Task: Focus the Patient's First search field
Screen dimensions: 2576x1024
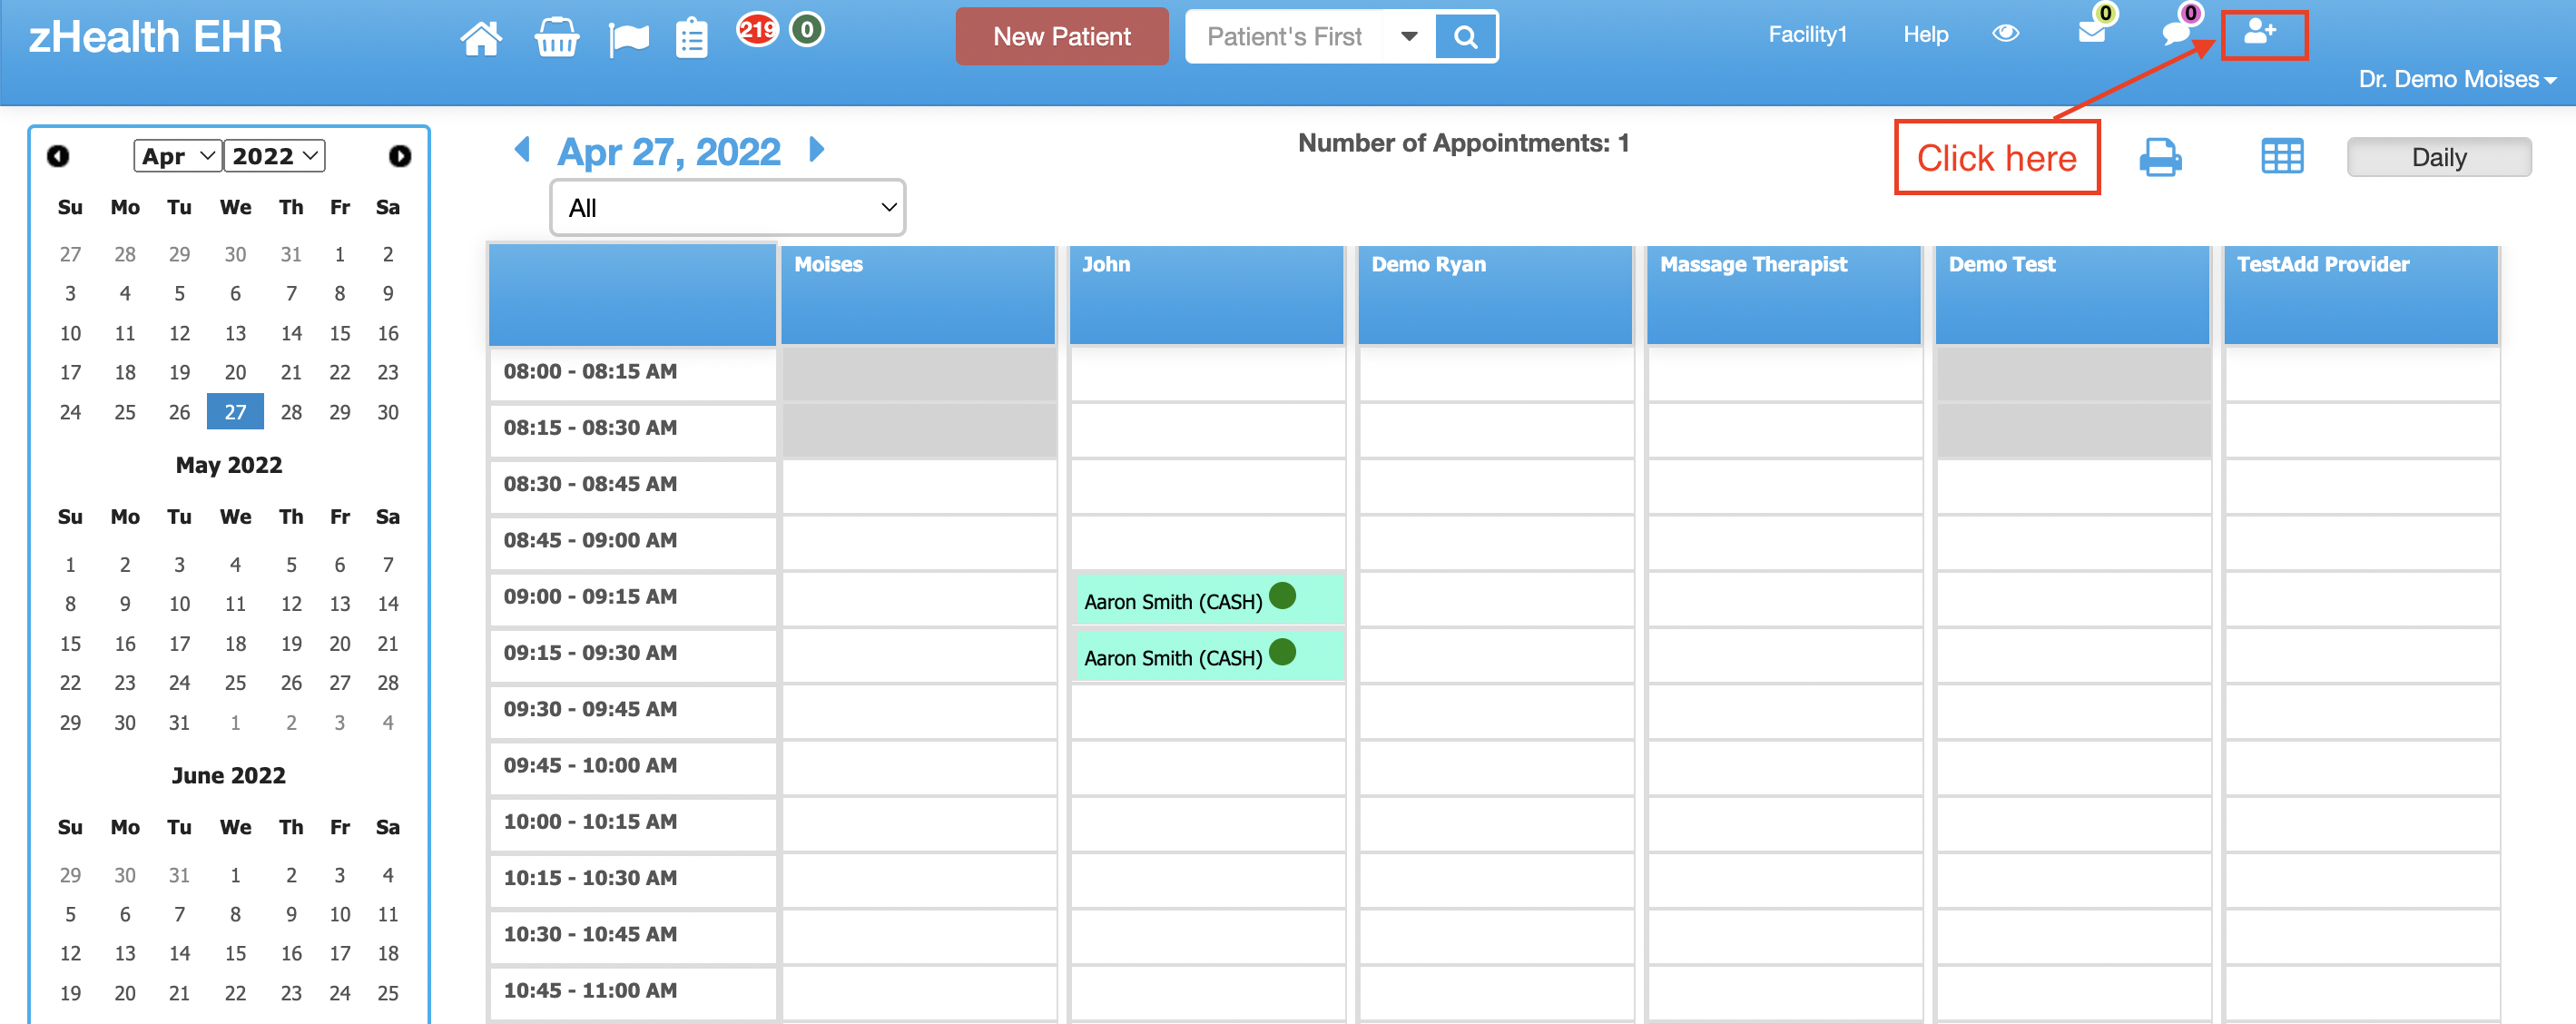Action: (x=1286, y=37)
